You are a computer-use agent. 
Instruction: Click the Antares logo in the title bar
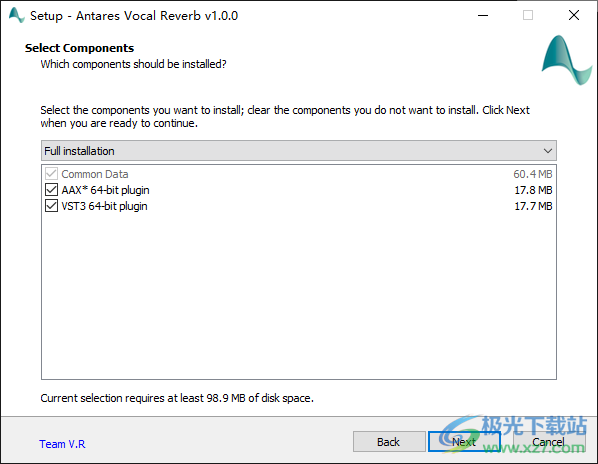(x=16, y=15)
